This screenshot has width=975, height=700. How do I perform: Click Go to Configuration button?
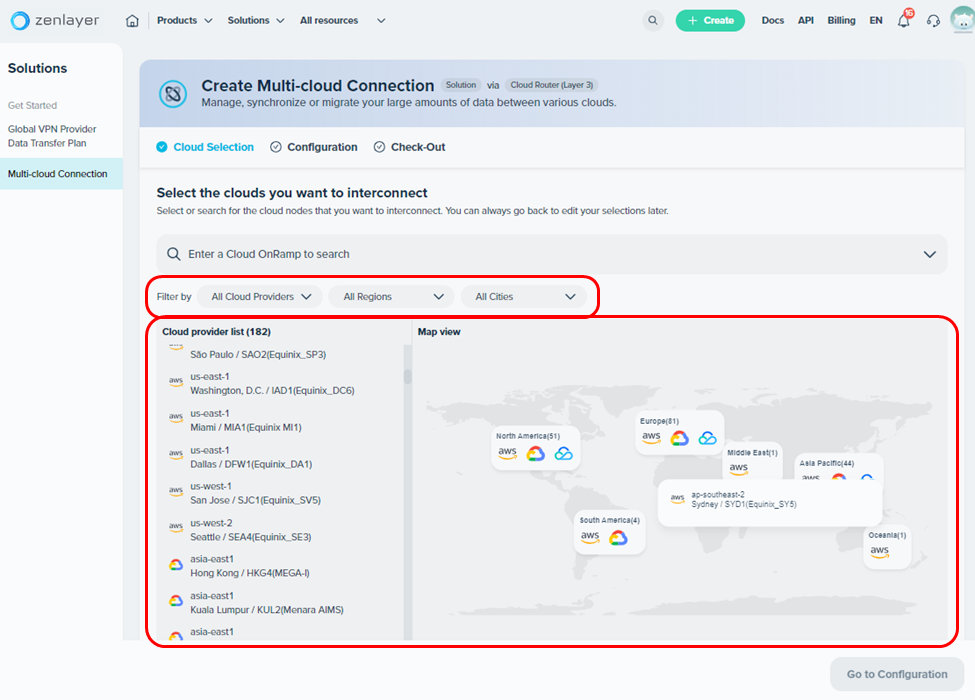(x=897, y=674)
